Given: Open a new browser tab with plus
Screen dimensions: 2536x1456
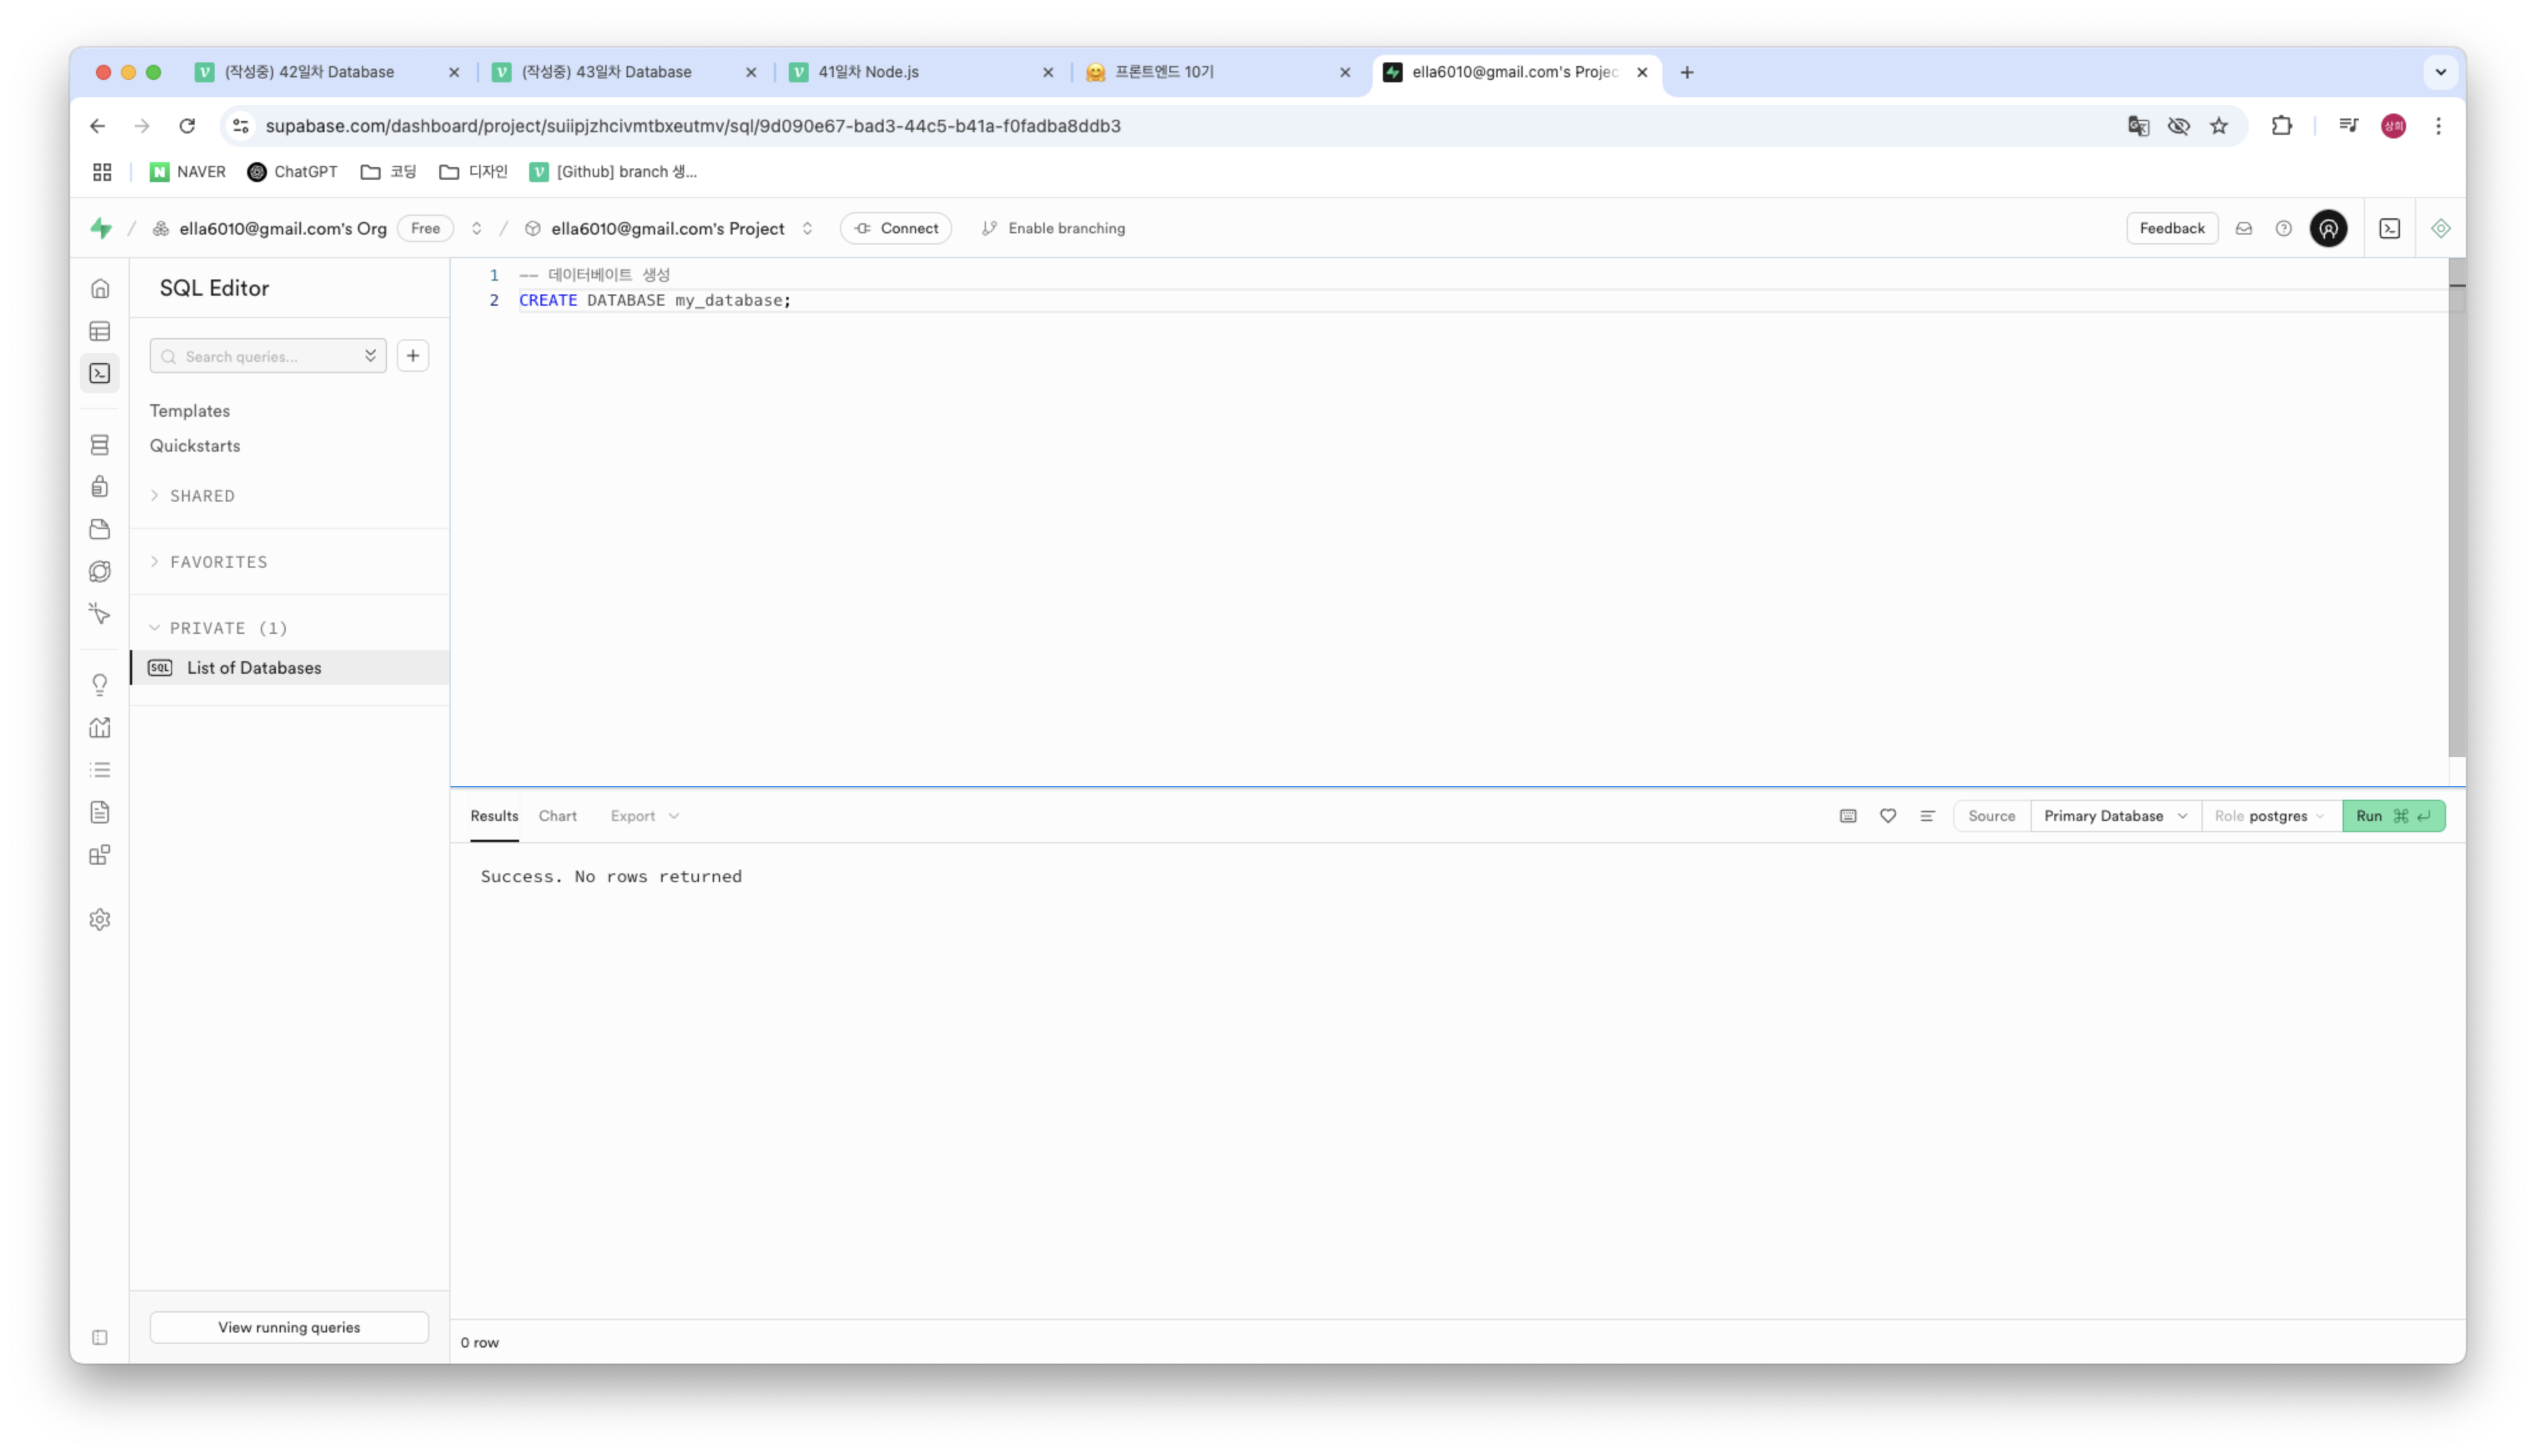Looking at the screenshot, I should tap(1686, 72).
